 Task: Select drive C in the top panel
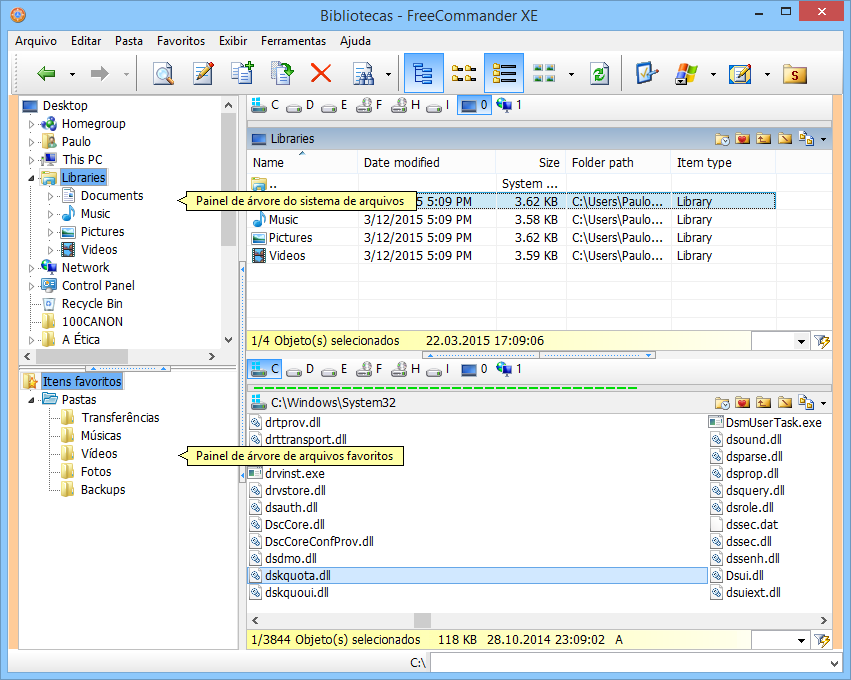coord(265,105)
